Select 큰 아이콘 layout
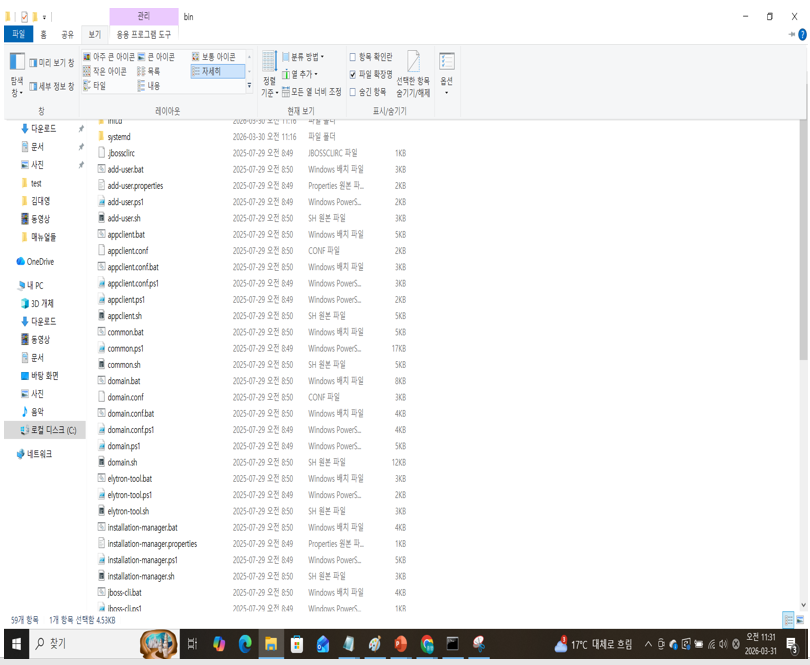The image size is (810, 665). (156, 56)
